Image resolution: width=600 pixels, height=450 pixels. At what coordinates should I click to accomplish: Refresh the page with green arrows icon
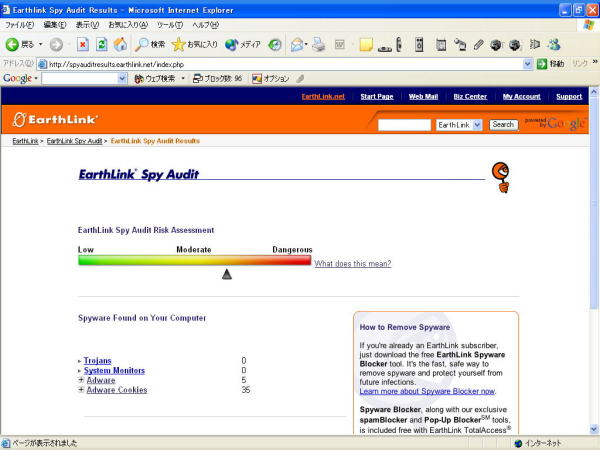pyautogui.click(x=101, y=45)
